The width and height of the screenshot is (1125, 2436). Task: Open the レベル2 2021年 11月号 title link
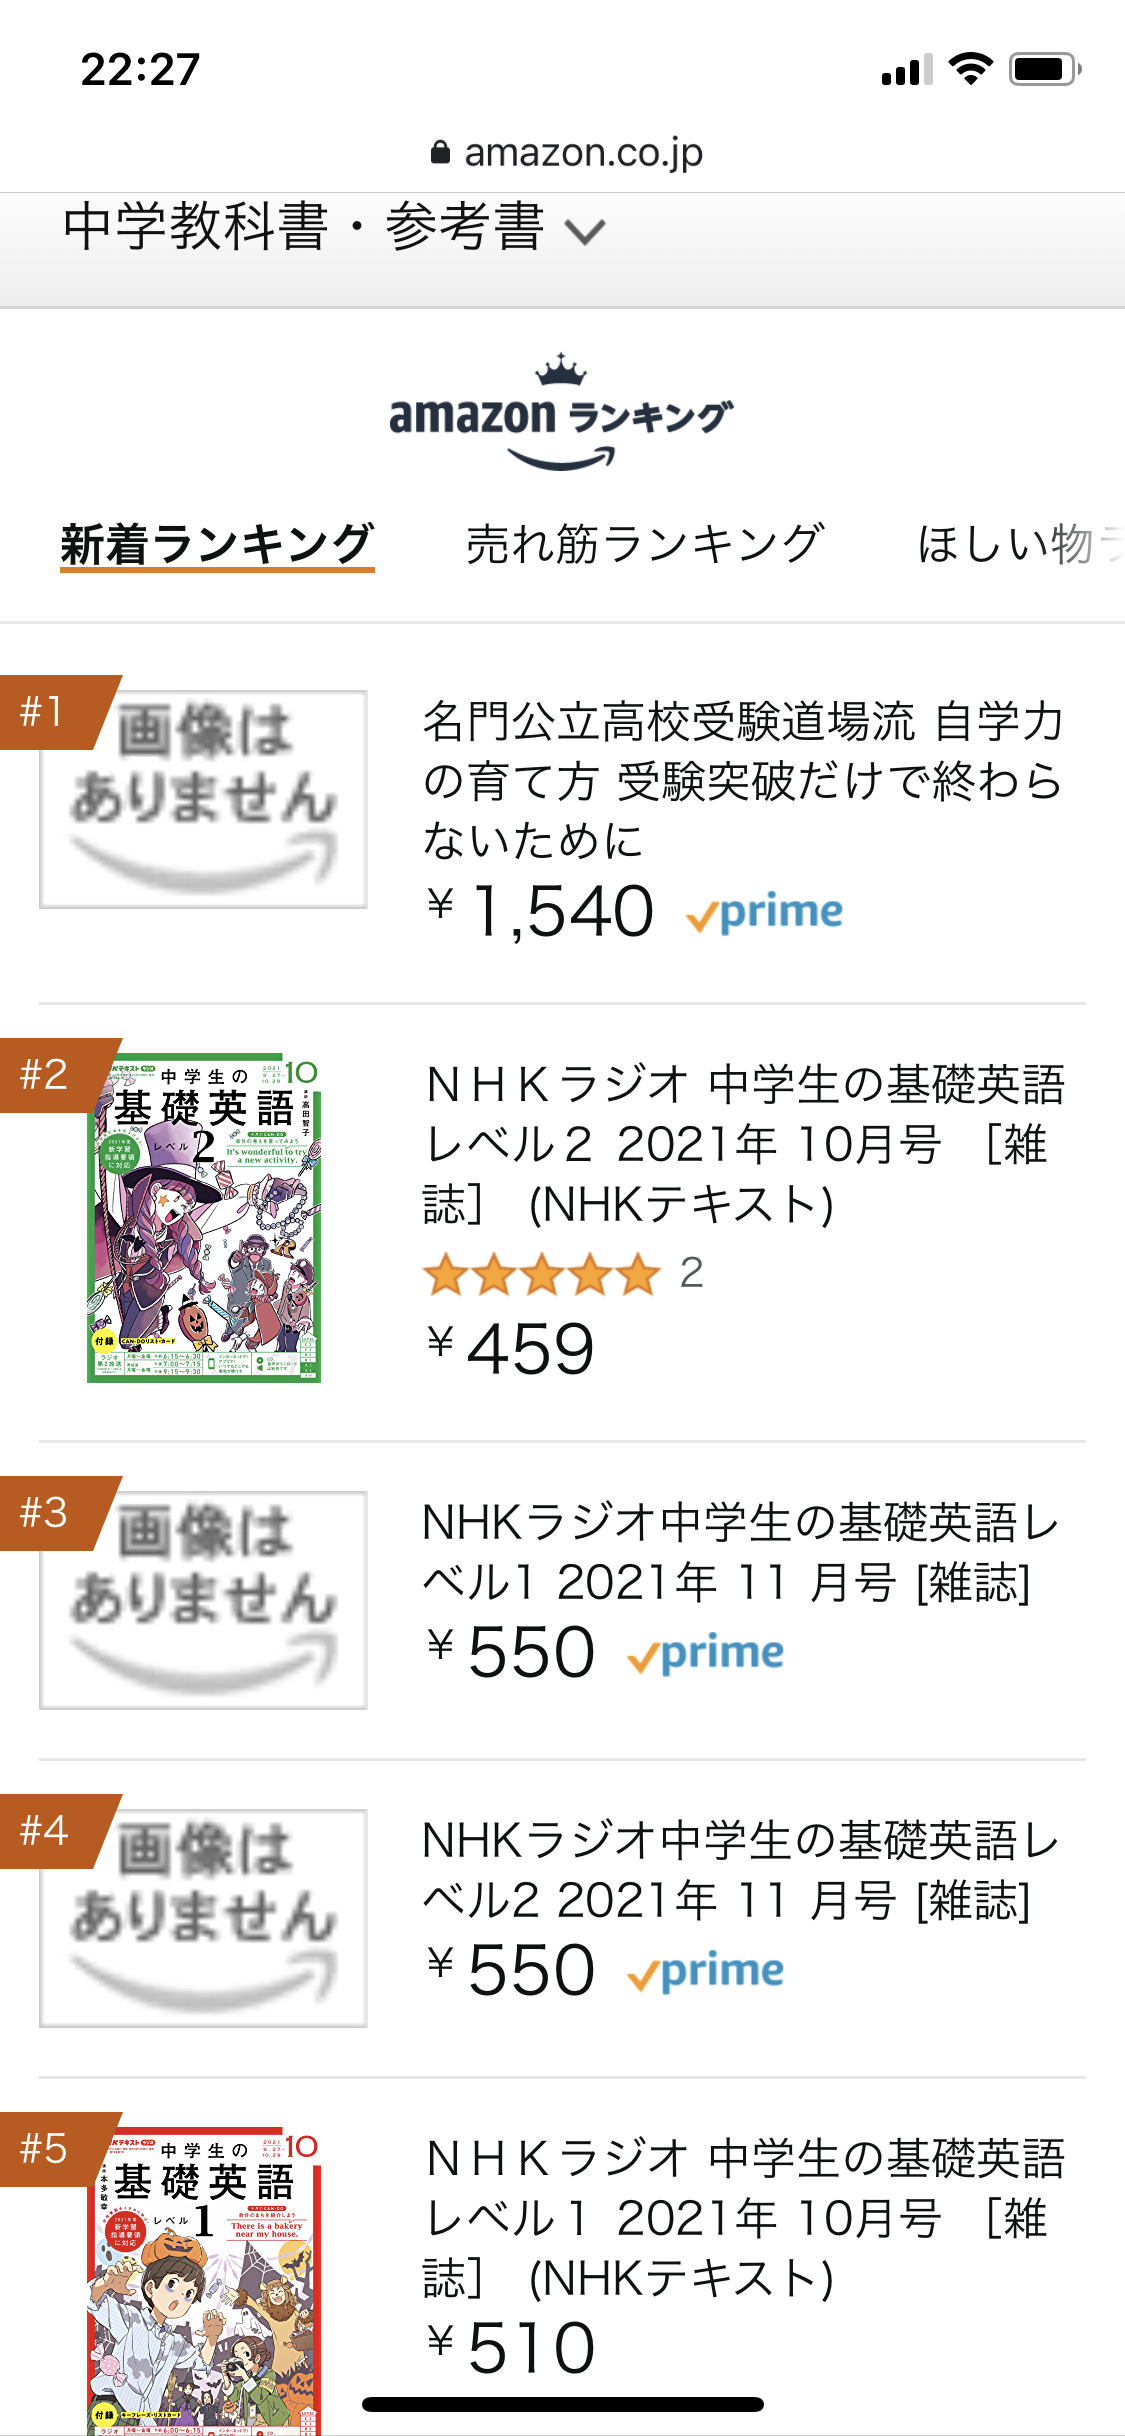(740, 1870)
